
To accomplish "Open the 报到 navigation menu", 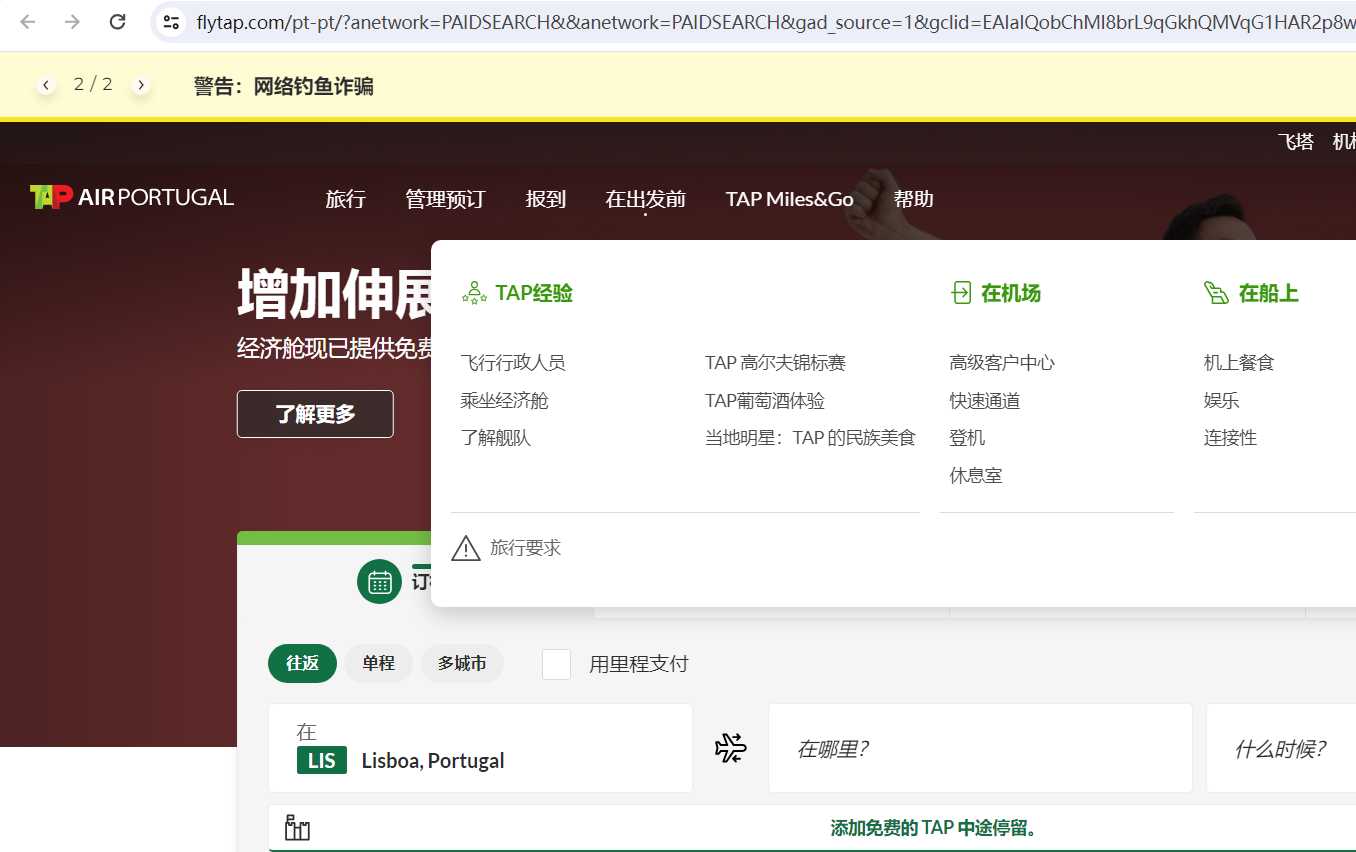I will tap(546, 199).
